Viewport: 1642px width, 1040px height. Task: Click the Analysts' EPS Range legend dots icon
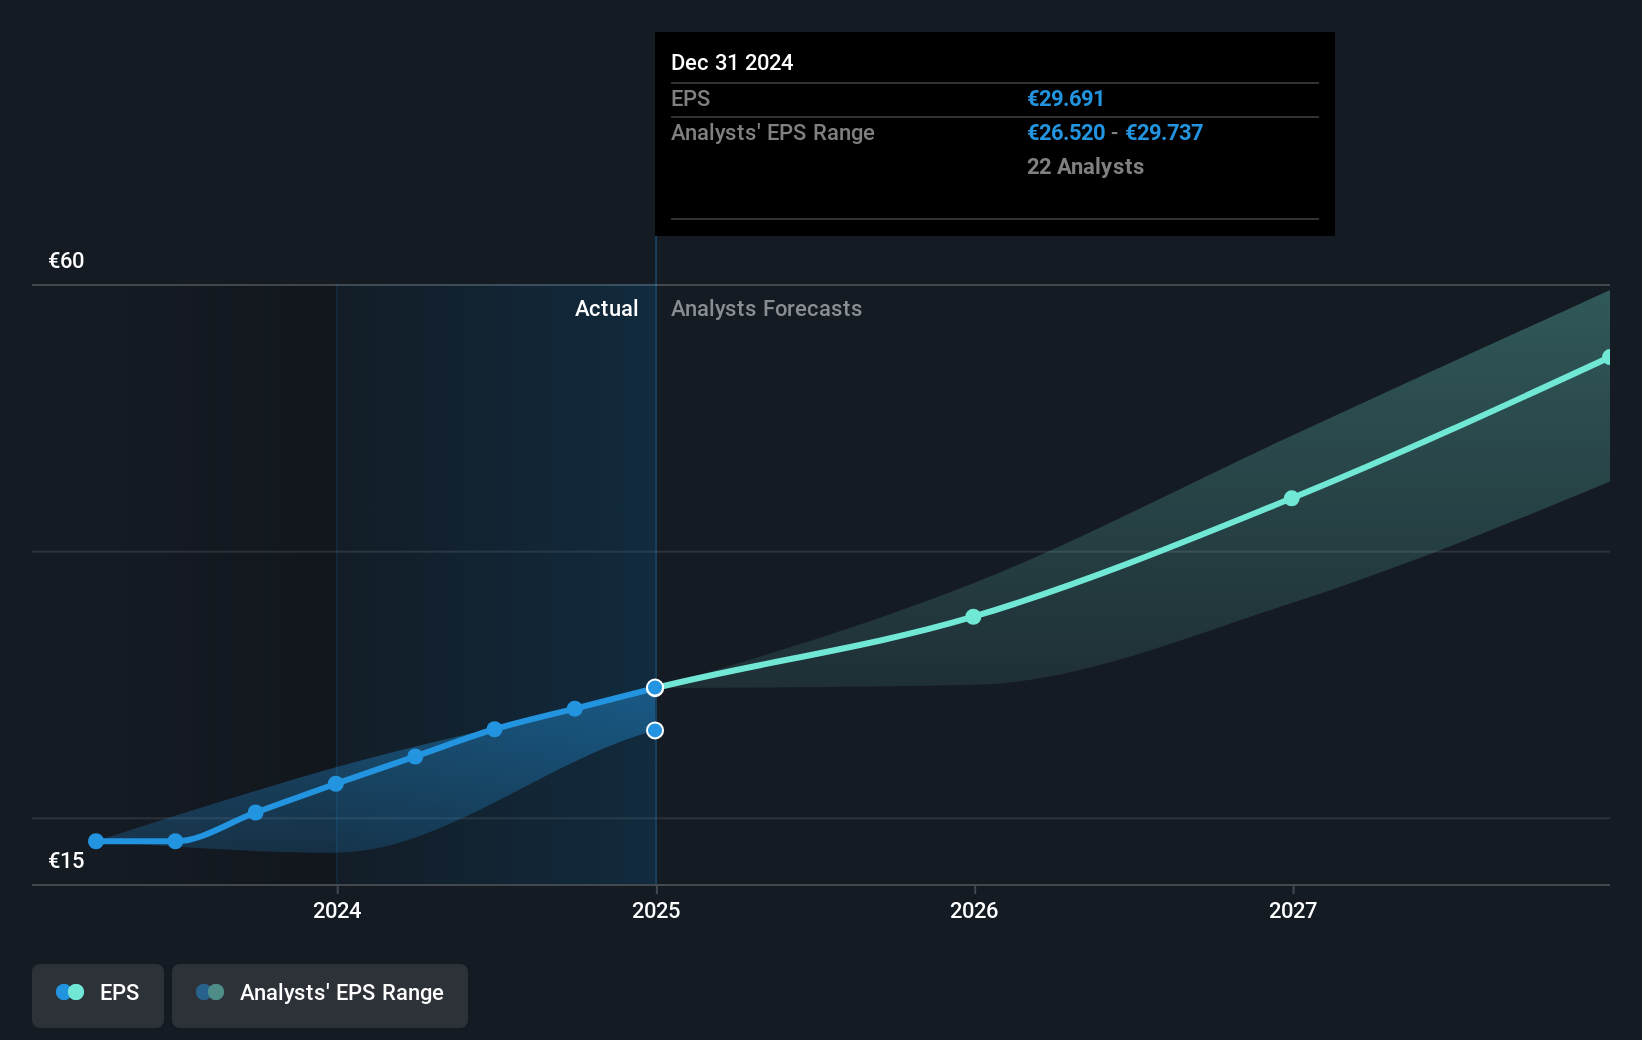pos(210,992)
